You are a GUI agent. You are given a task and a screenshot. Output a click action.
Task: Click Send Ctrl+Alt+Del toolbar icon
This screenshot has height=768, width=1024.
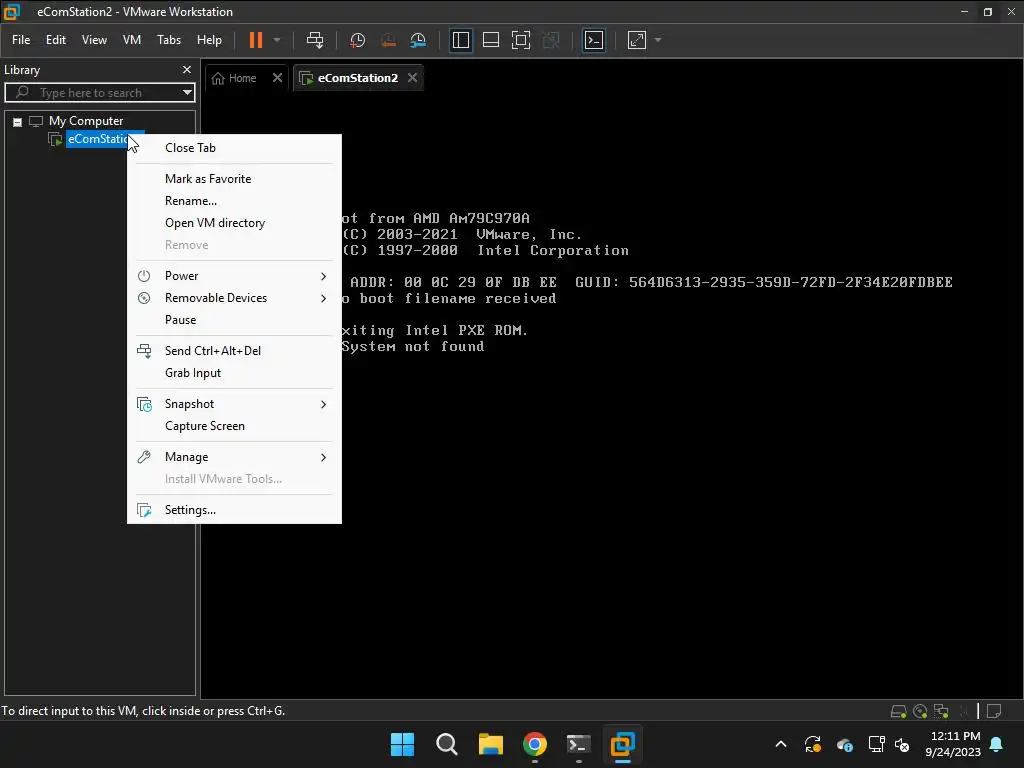[315, 40]
